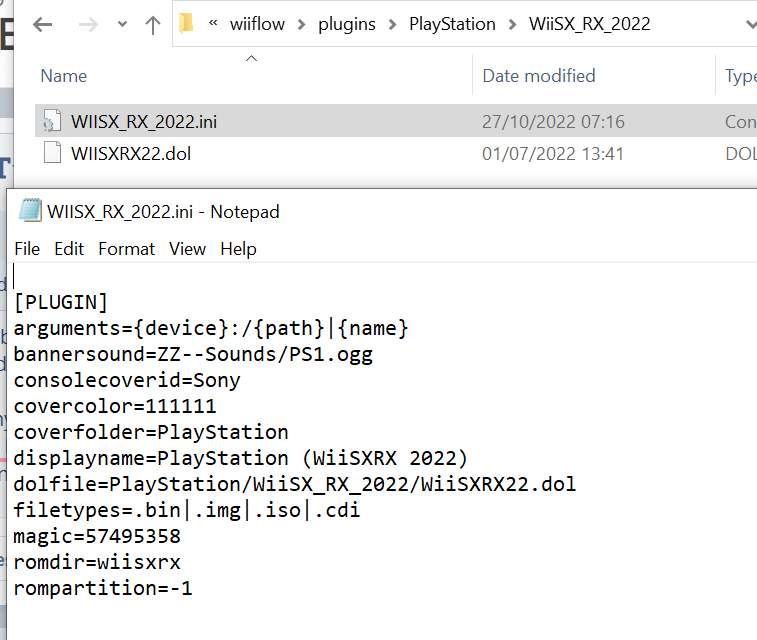Navigate to plugins breadcrumb
The image size is (757, 640).
pos(347,24)
